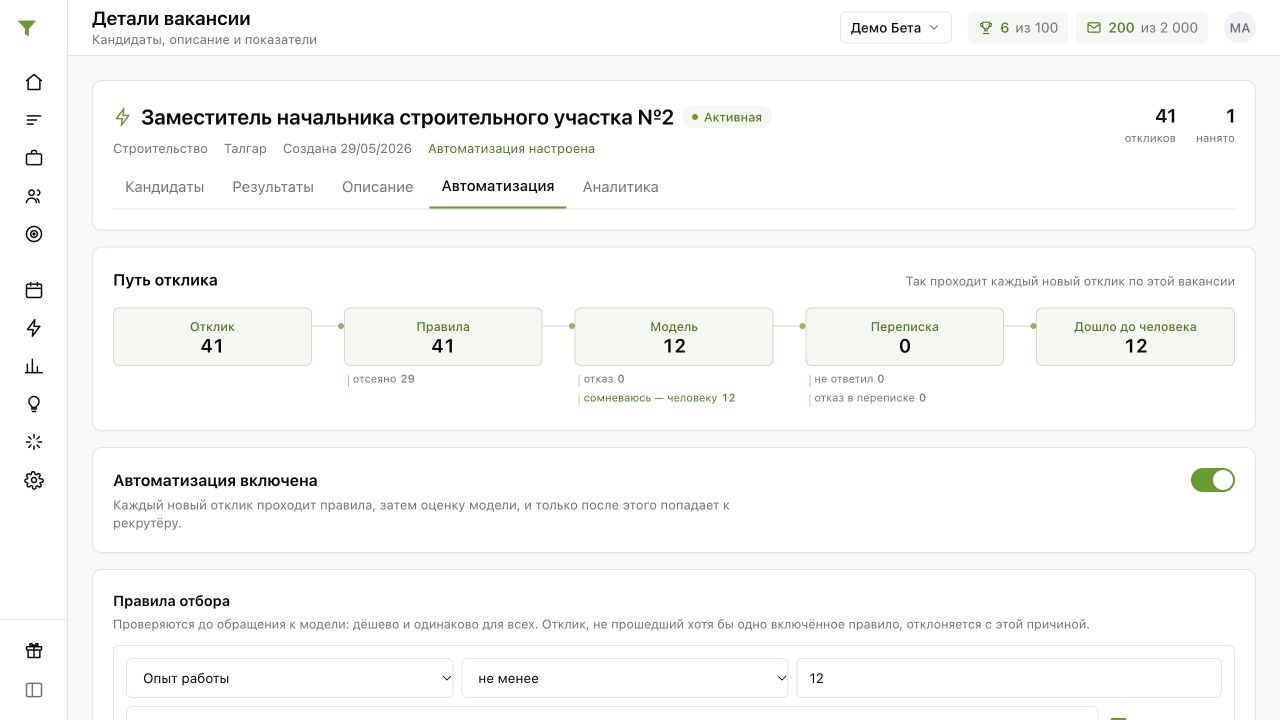Open the gift icon in sidebar
This screenshot has width=1280, height=720.
click(x=34, y=651)
